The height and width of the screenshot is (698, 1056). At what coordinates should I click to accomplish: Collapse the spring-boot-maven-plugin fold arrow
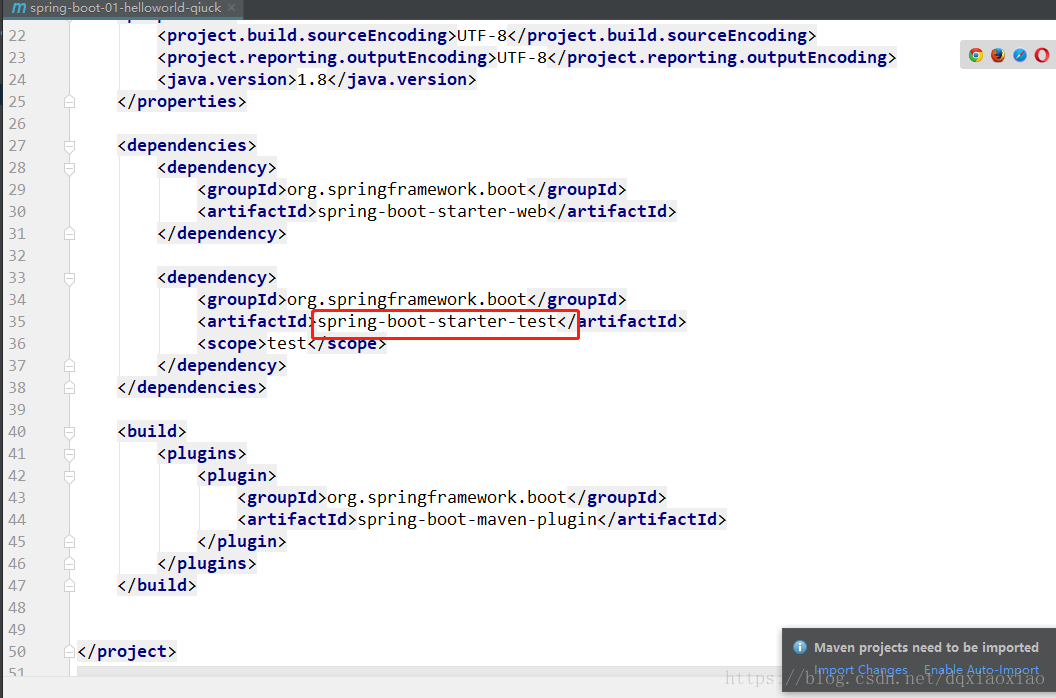click(x=68, y=475)
